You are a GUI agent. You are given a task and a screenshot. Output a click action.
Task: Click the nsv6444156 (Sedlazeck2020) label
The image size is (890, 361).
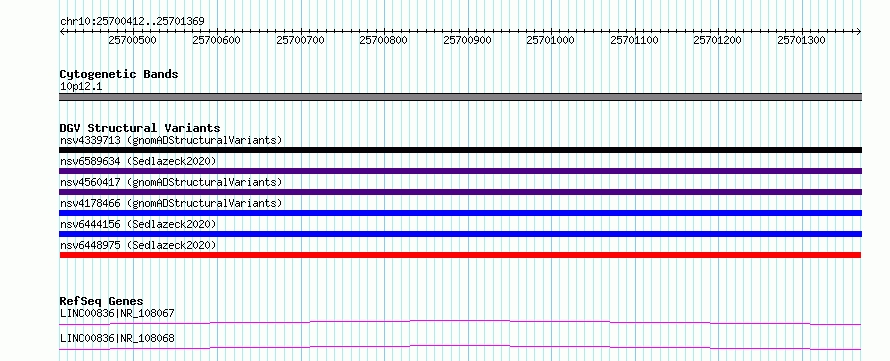pyautogui.click(x=138, y=224)
